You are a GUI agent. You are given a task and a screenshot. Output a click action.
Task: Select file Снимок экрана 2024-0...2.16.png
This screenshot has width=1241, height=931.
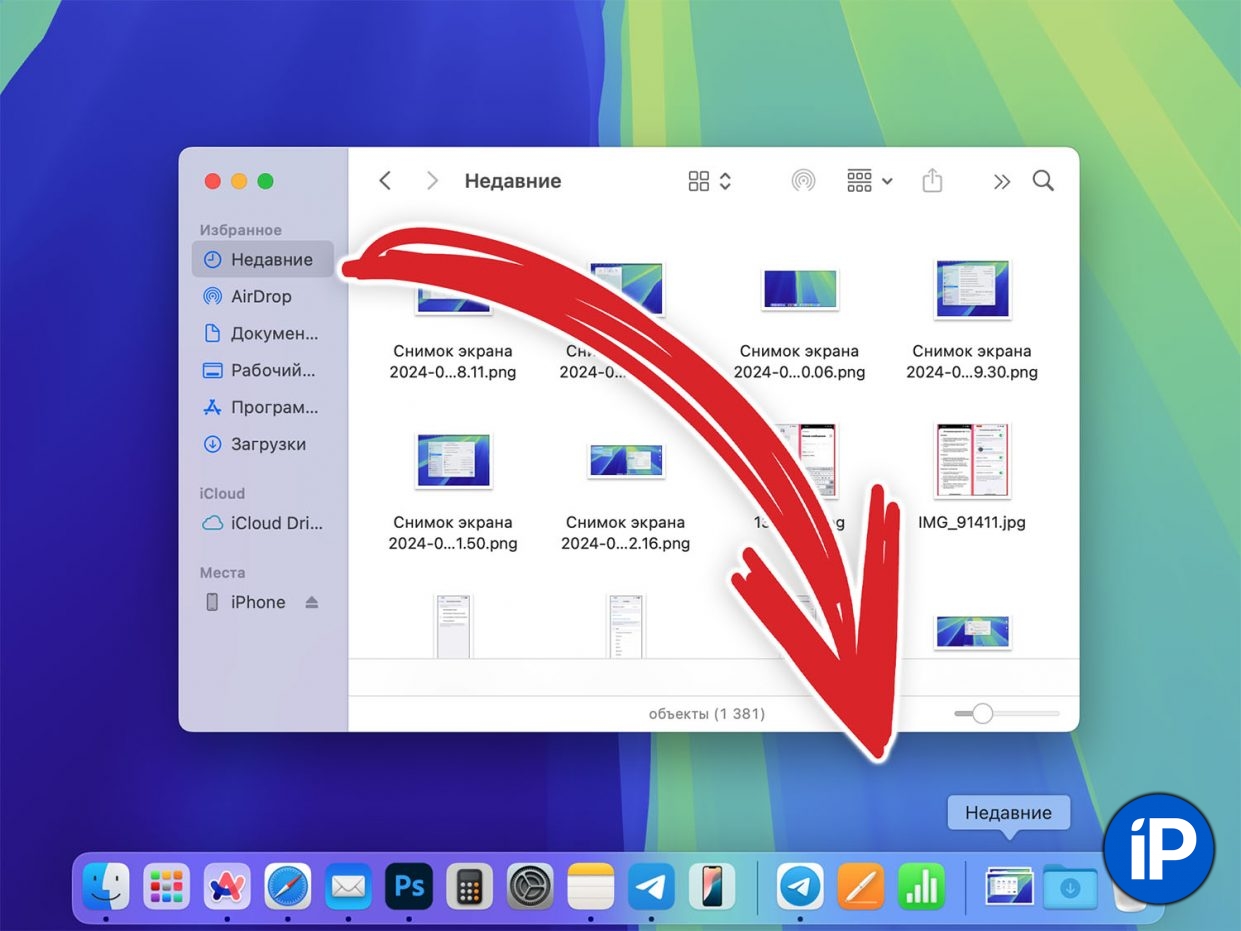click(x=626, y=533)
